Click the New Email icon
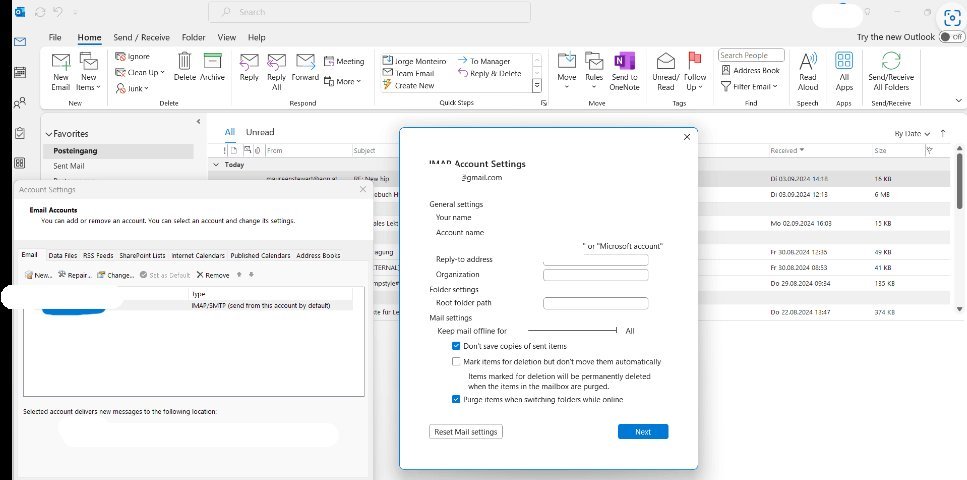This screenshot has width=967, height=480. [60, 62]
